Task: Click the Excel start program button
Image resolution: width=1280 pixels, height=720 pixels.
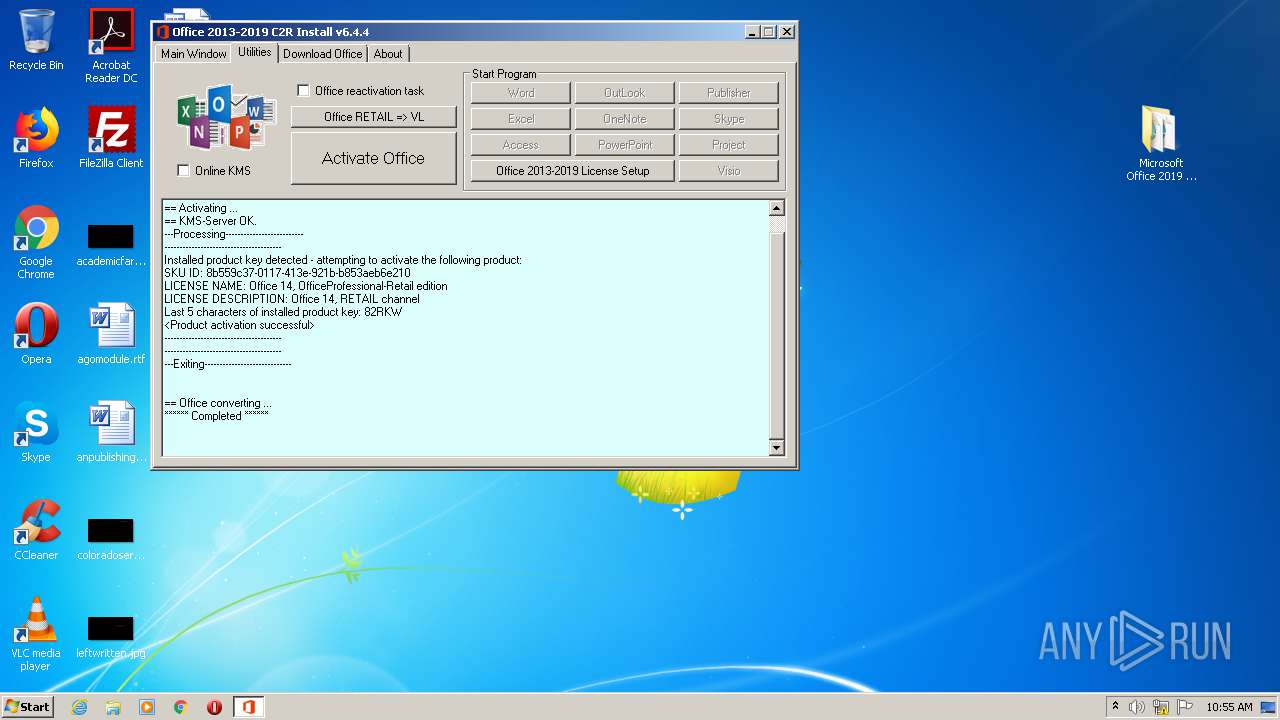Action: click(521, 119)
